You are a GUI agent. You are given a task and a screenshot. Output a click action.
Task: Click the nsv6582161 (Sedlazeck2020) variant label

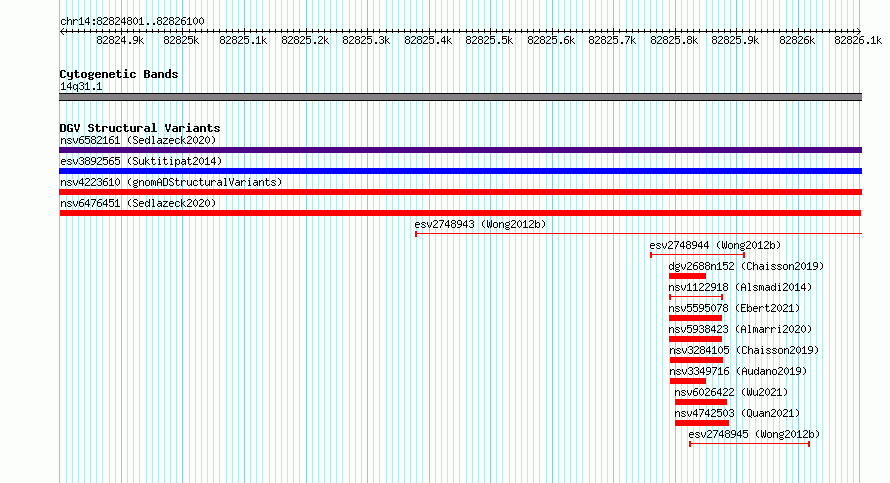(x=138, y=140)
